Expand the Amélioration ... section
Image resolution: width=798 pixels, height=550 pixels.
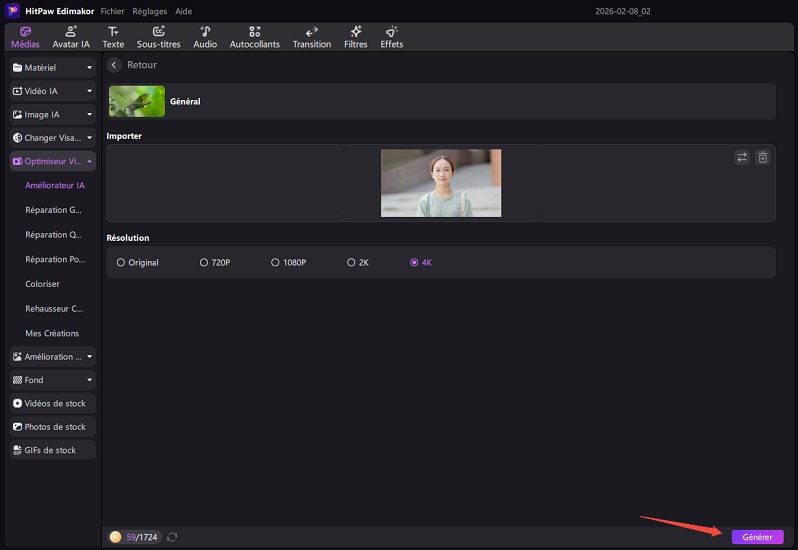tap(53, 357)
